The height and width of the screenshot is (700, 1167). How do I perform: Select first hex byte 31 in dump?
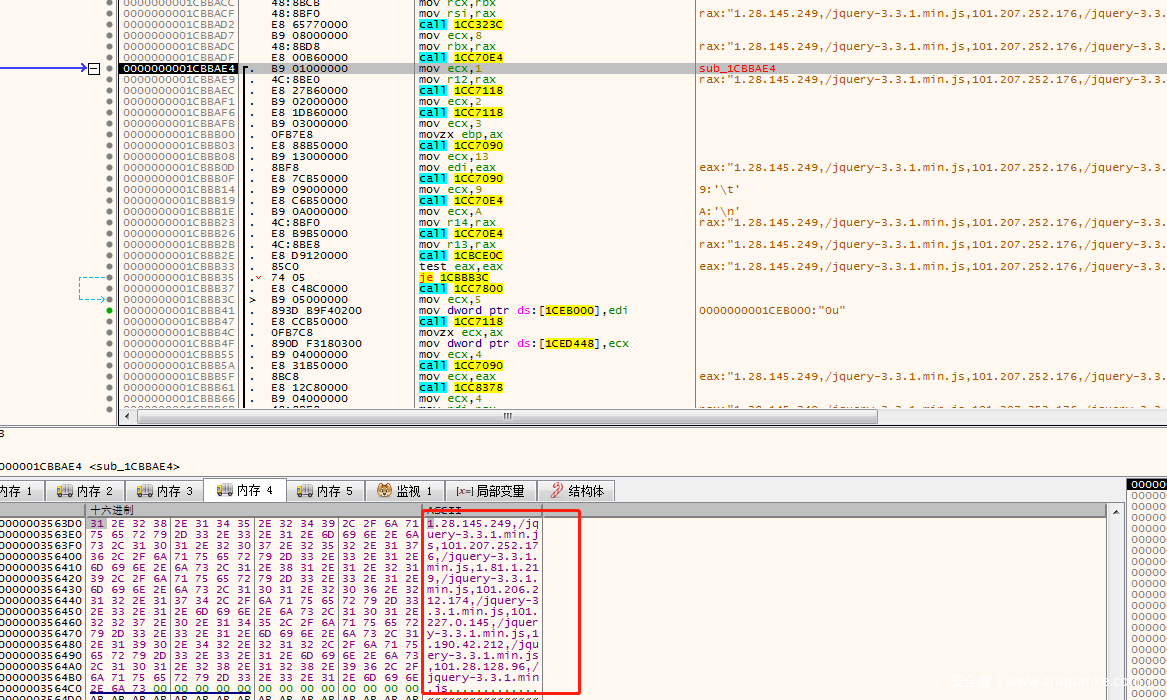[x=96, y=523]
